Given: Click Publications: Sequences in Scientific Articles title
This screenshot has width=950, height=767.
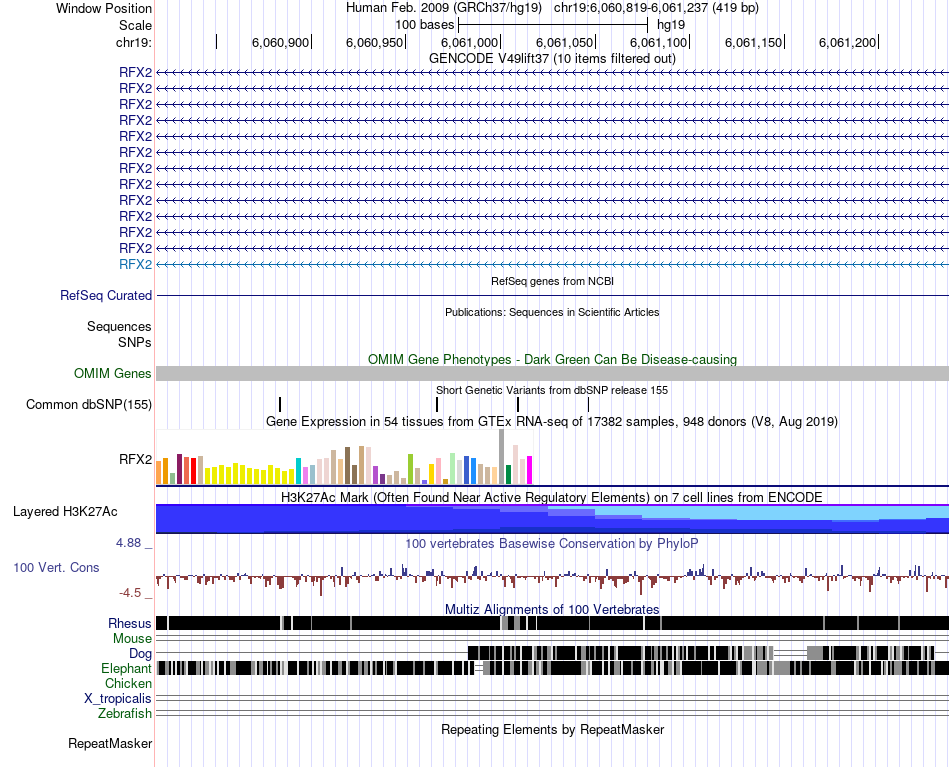Looking at the screenshot, I should [x=552, y=312].
